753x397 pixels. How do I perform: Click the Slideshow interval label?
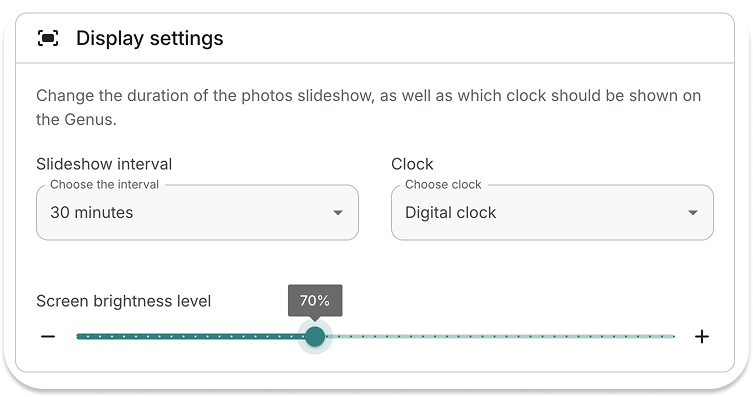click(x=104, y=164)
